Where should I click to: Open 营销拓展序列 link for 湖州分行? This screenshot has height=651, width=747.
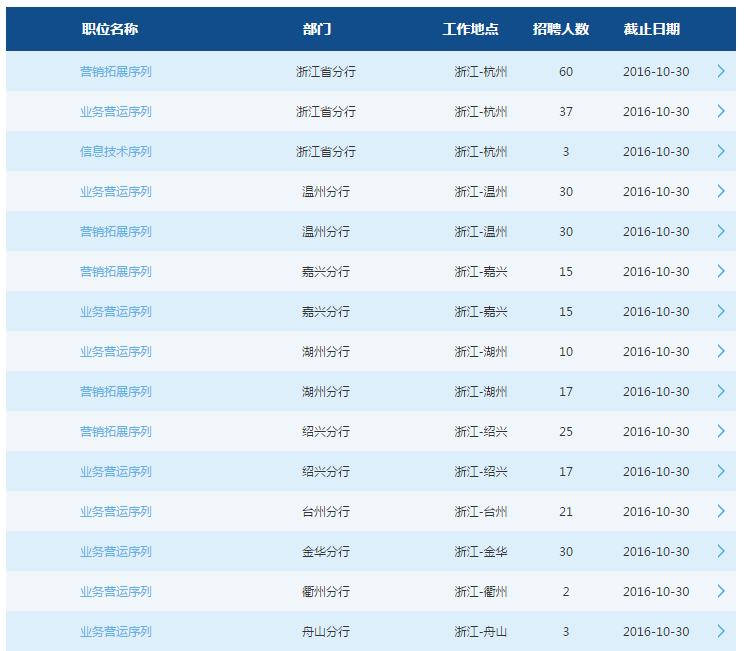(116, 392)
